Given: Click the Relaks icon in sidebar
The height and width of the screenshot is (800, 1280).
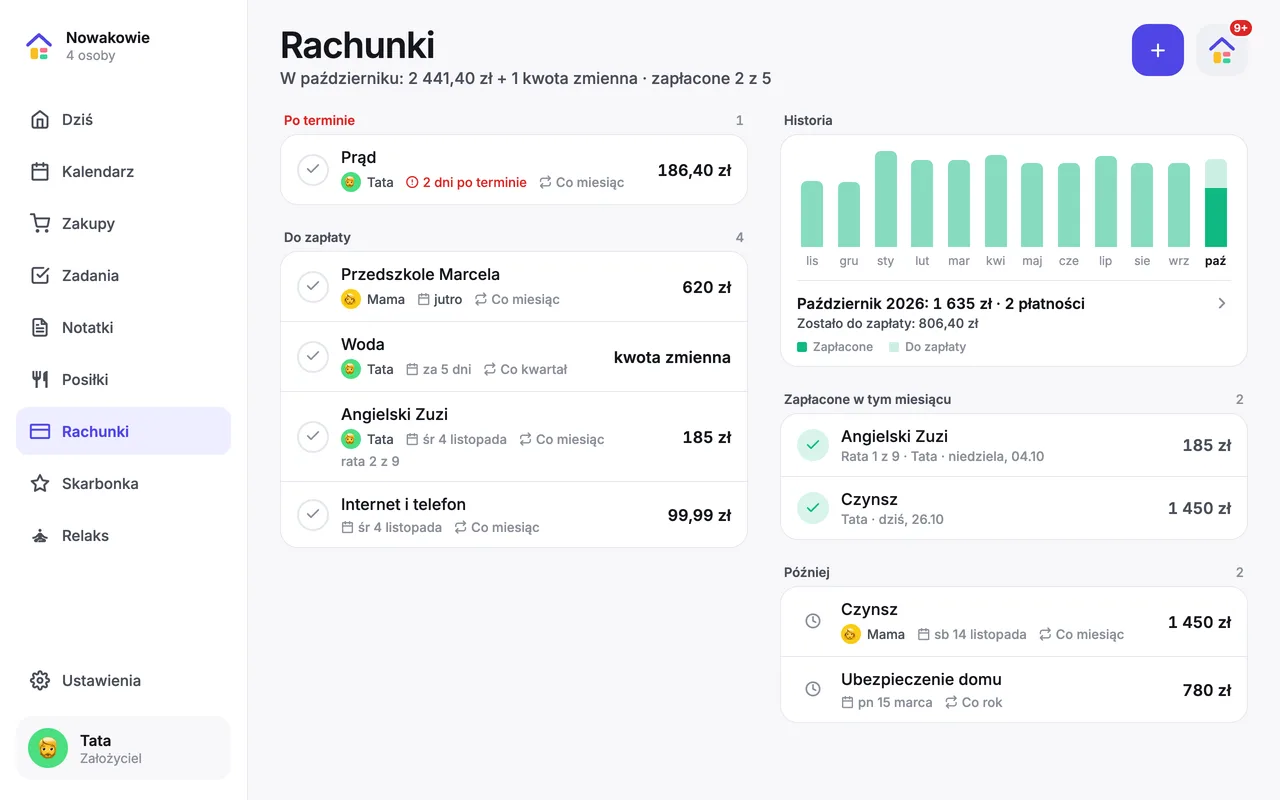Looking at the screenshot, I should 40,536.
